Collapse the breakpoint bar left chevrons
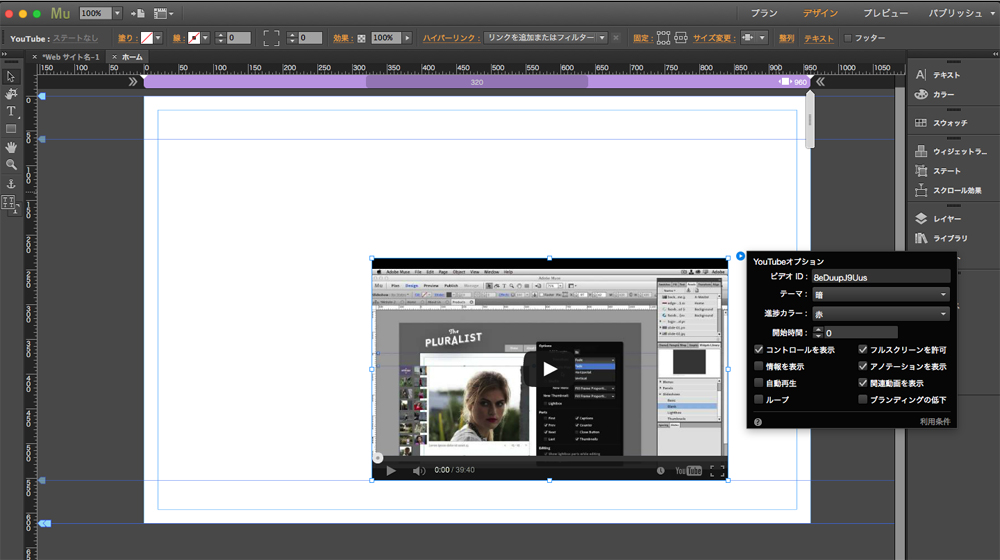1000x560 pixels. coord(133,82)
